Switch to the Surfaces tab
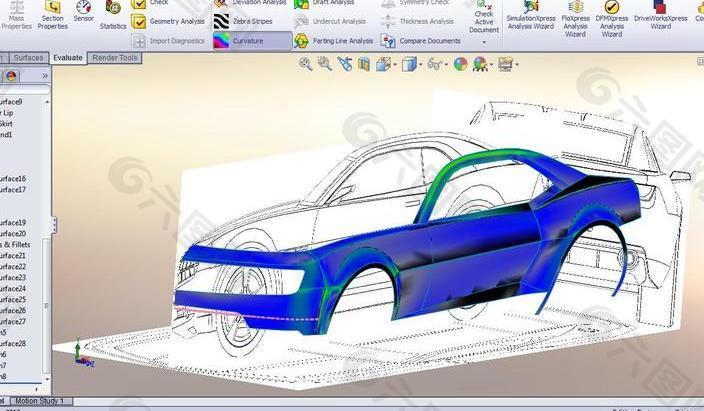The width and height of the screenshot is (704, 411). [x=28, y=58]
